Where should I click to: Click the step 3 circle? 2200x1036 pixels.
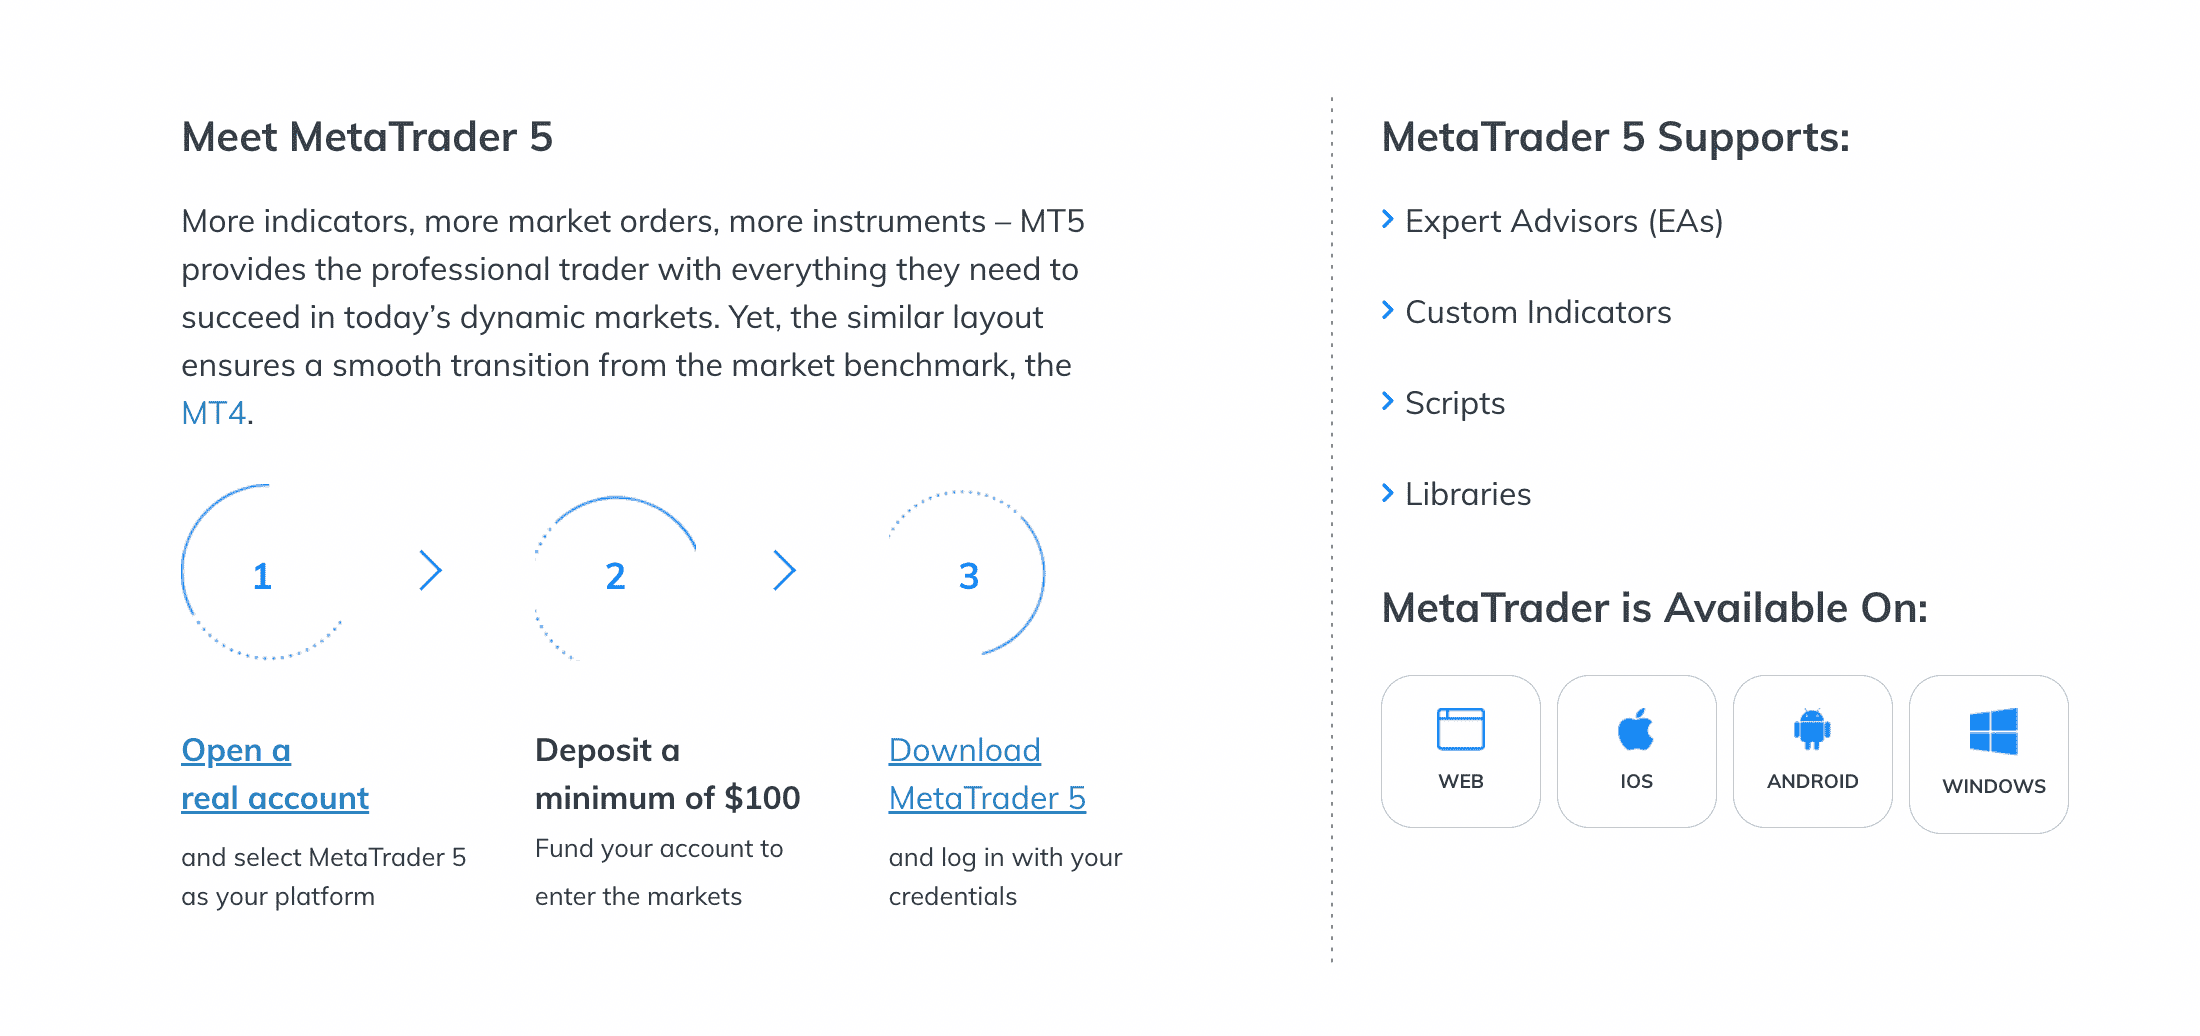[x=968, y=574]
